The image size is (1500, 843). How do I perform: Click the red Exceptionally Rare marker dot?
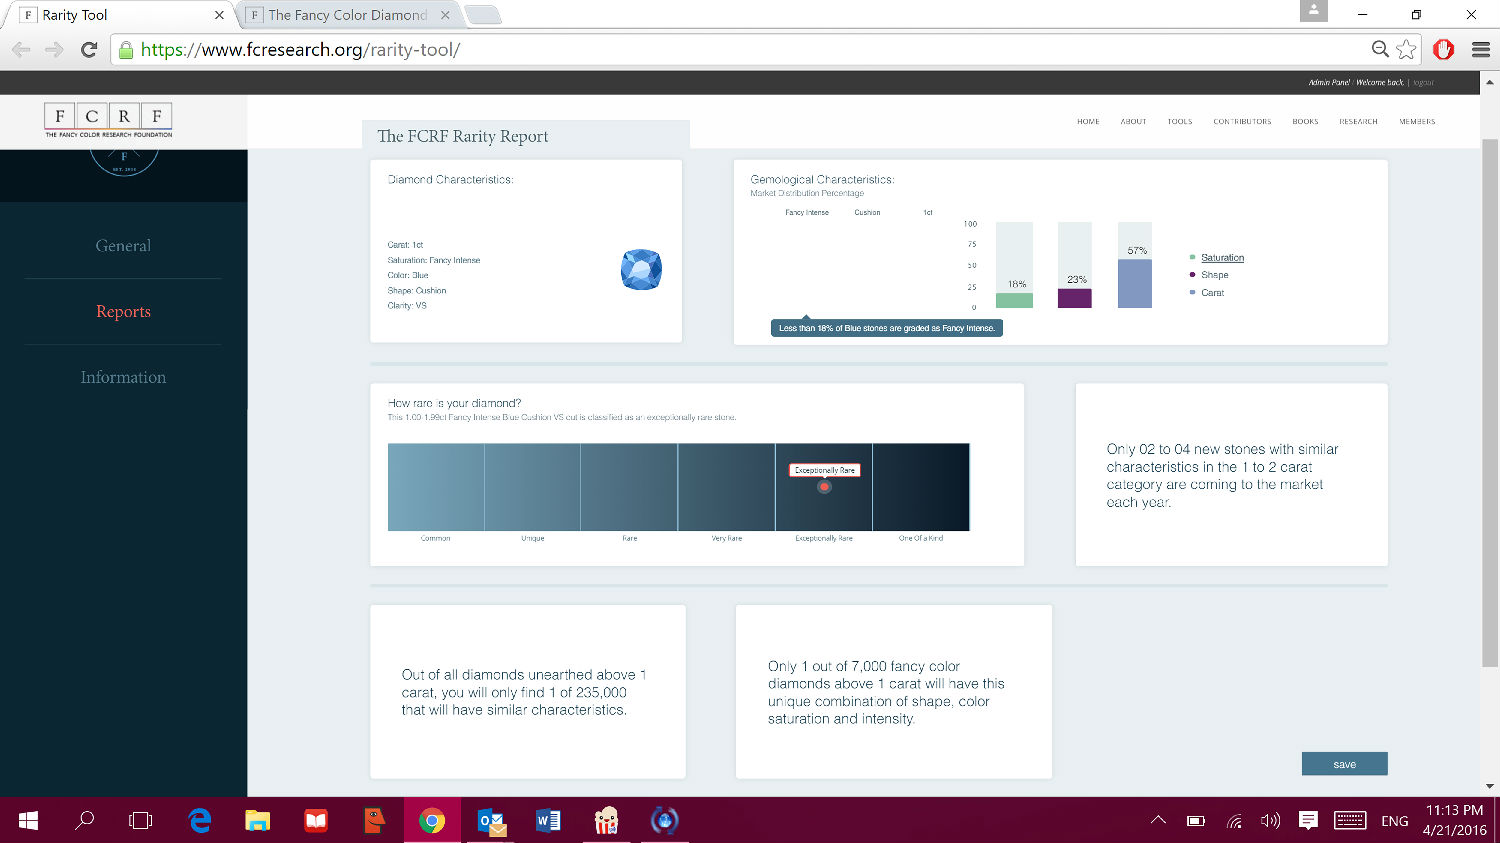[x=824, y=488]
